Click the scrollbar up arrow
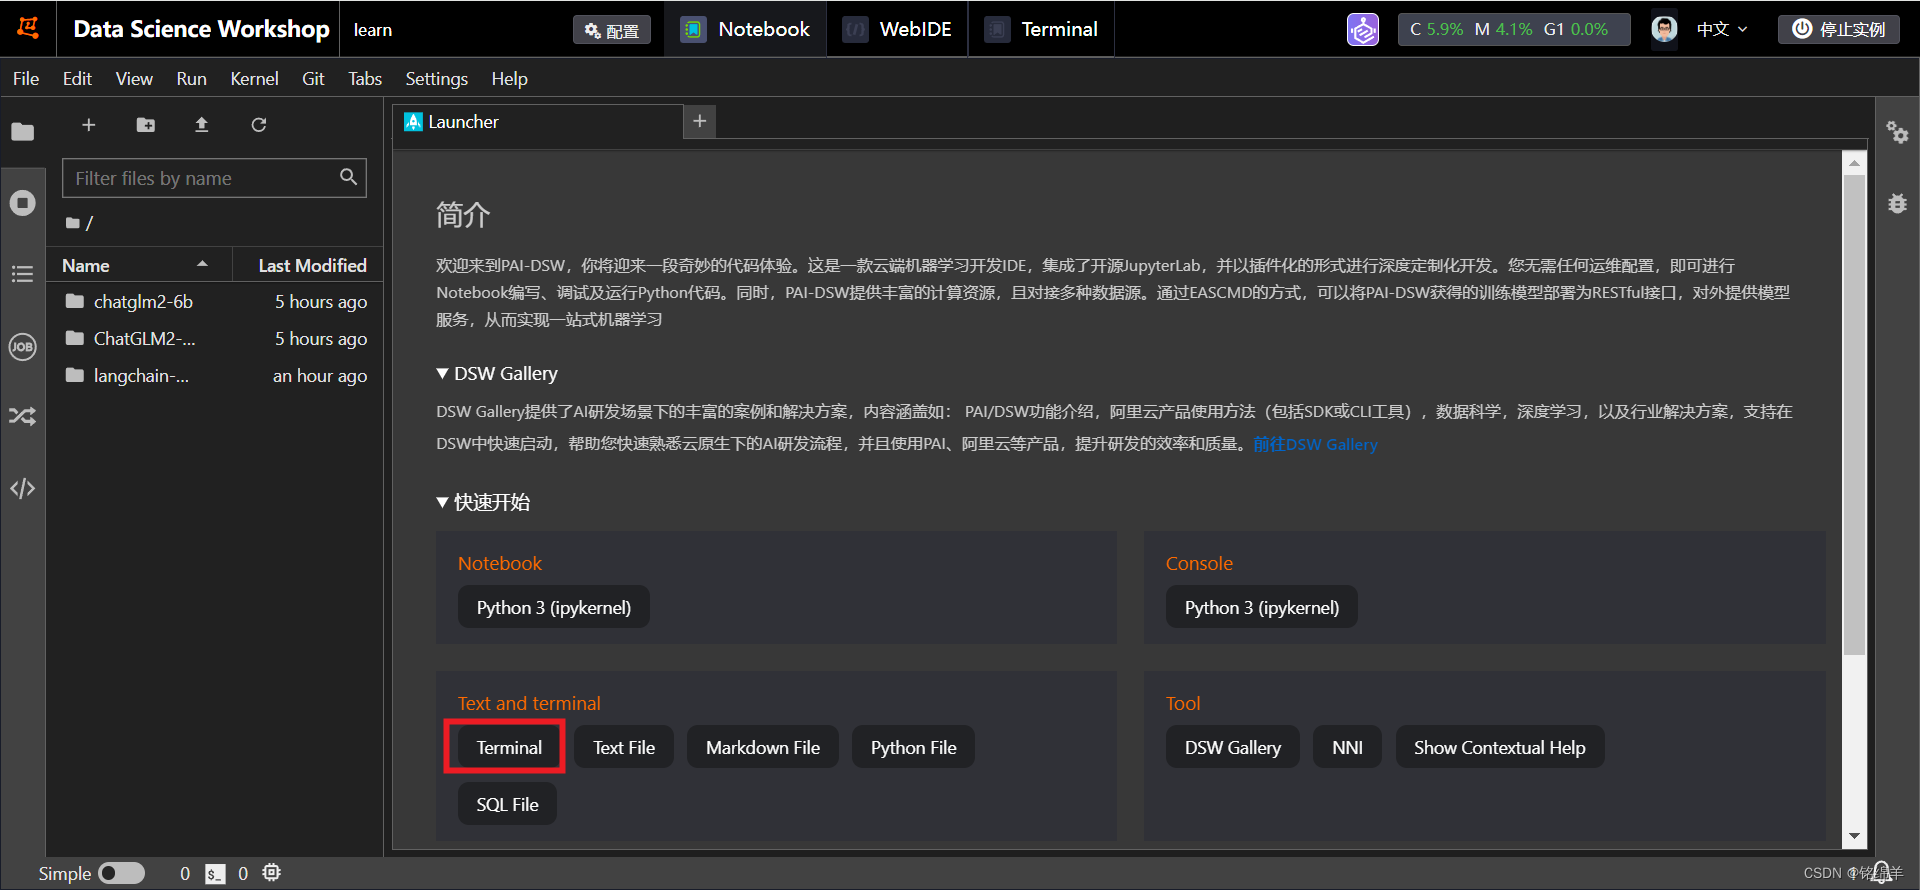Viewport: 1920px width, 890px height. (x=1854, y=162)
